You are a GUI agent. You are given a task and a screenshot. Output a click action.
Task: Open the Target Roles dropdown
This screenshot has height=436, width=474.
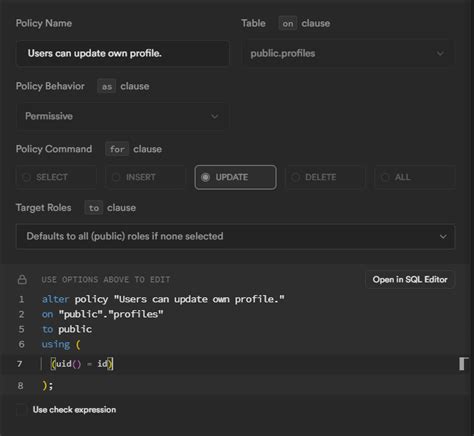tap(235, 236)
